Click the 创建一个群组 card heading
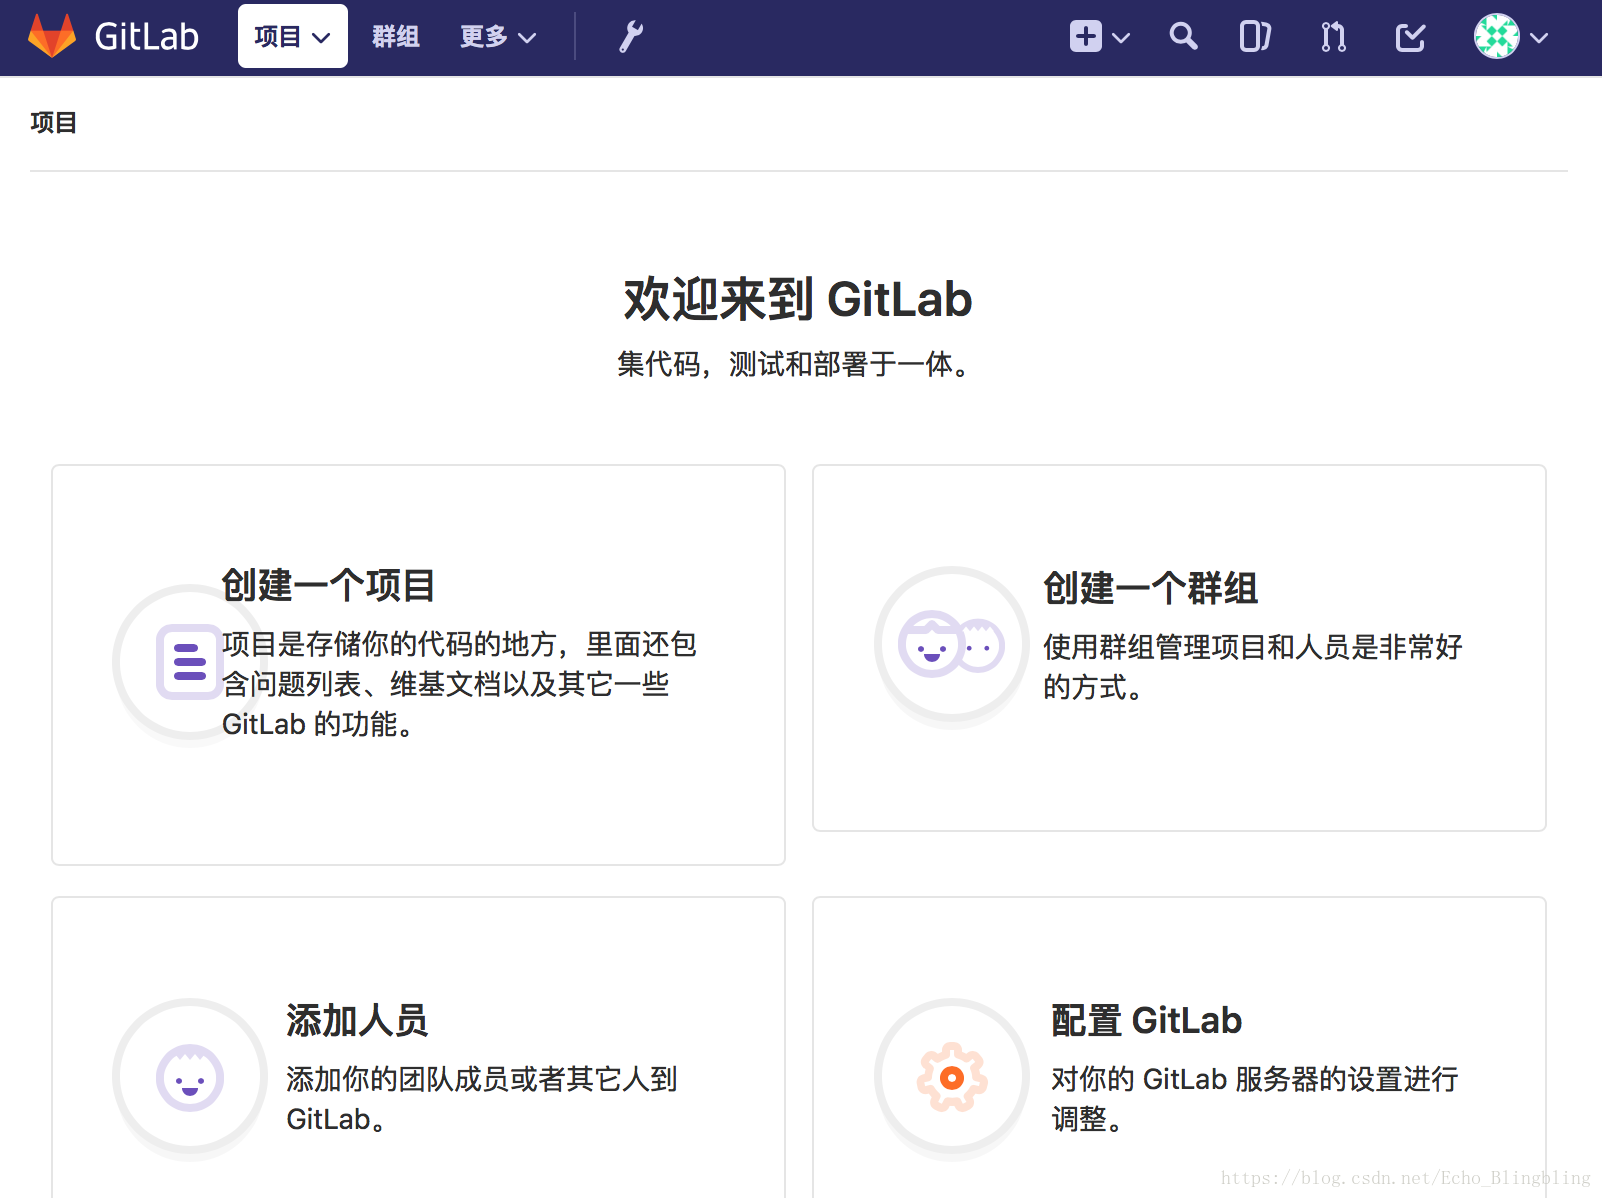This screenshot has width=1602, height=1198. click(x=1150, y=588)
